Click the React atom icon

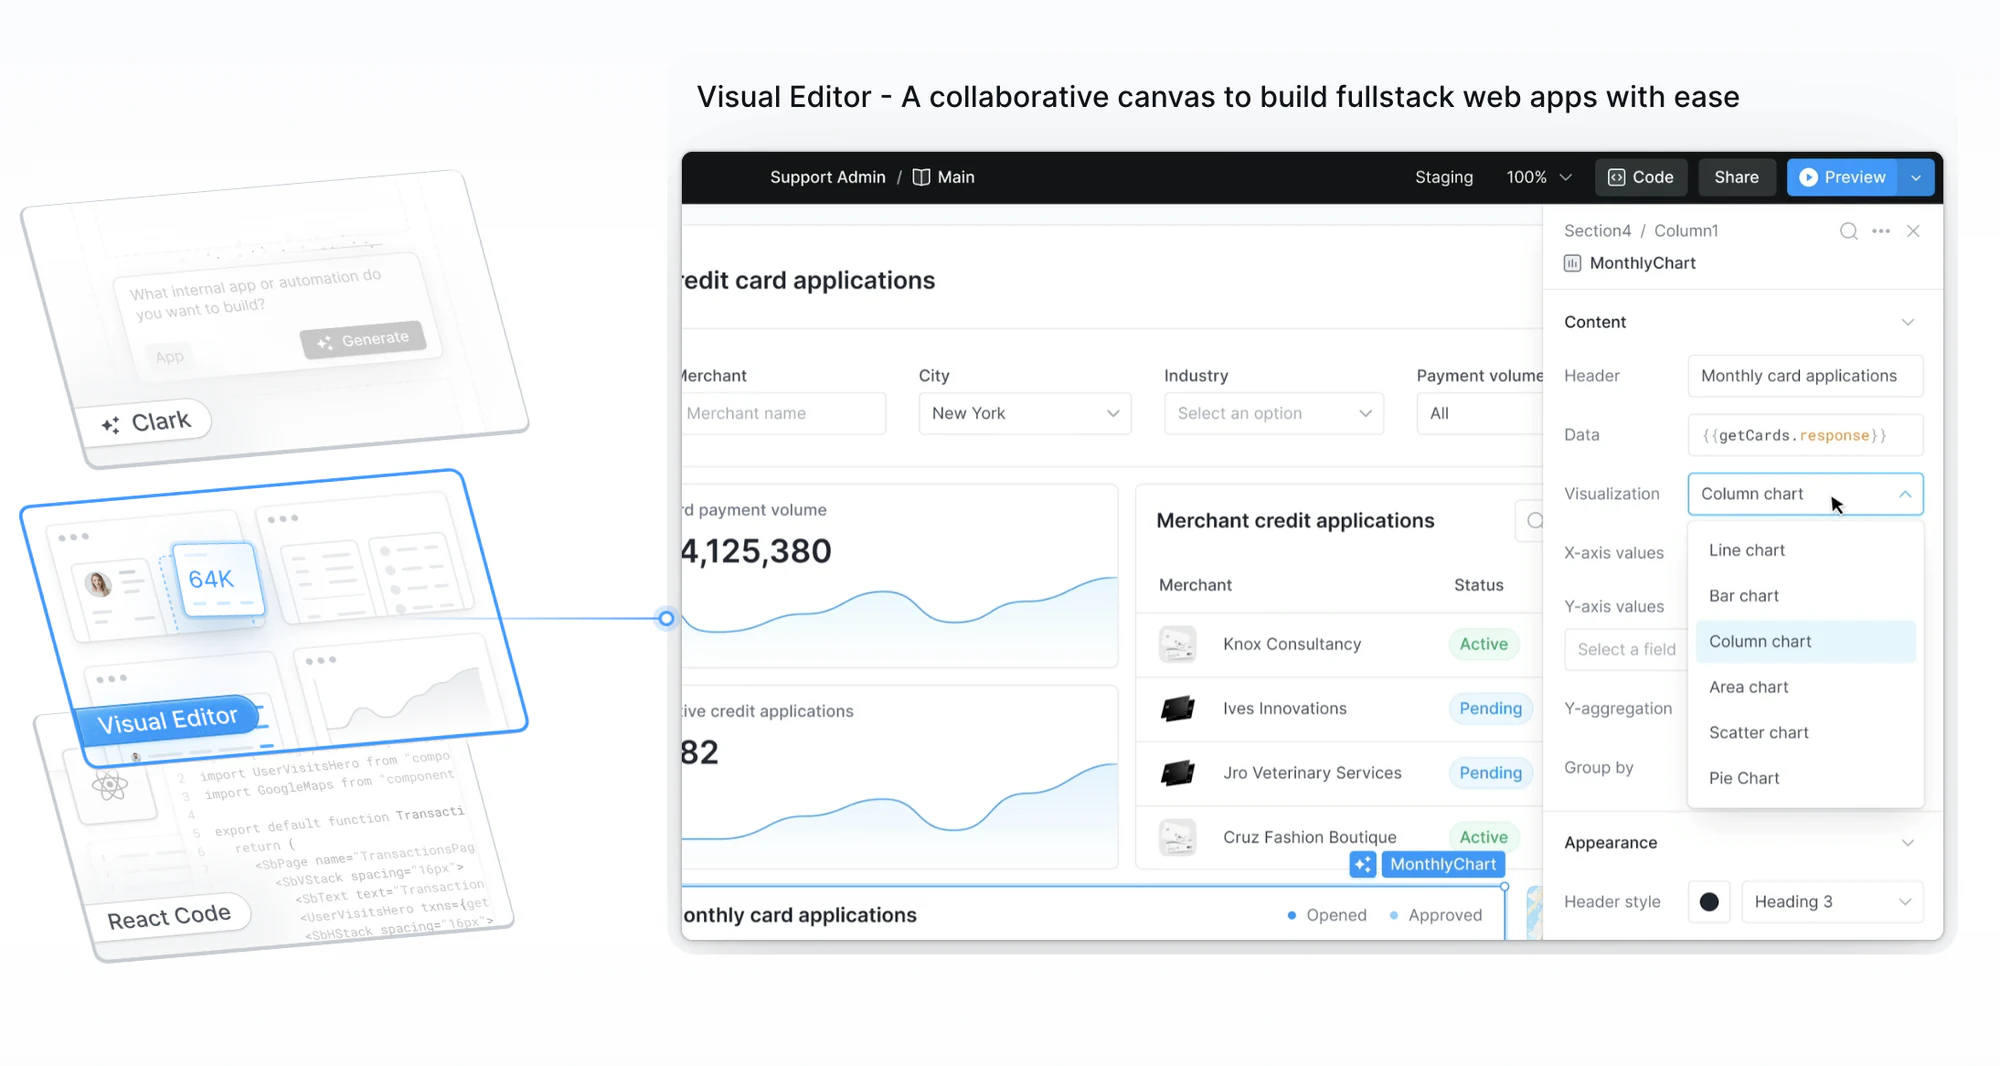click(109, 786)
